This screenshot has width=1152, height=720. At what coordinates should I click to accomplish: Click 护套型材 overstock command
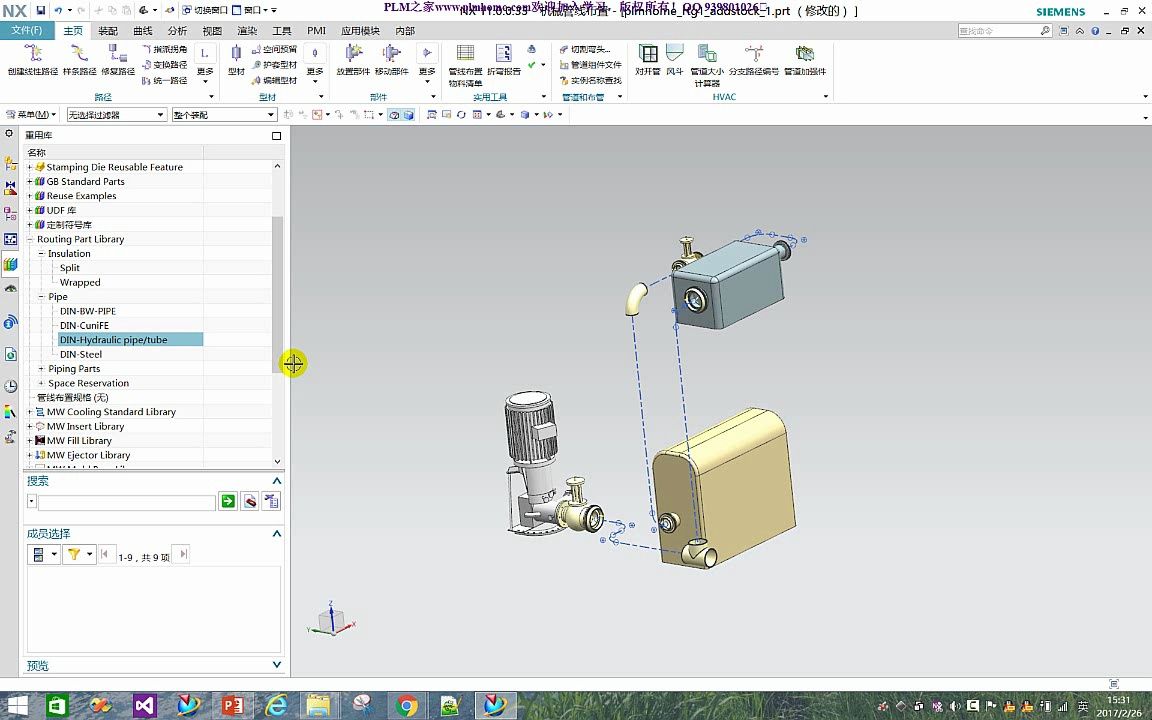[274, 65]
